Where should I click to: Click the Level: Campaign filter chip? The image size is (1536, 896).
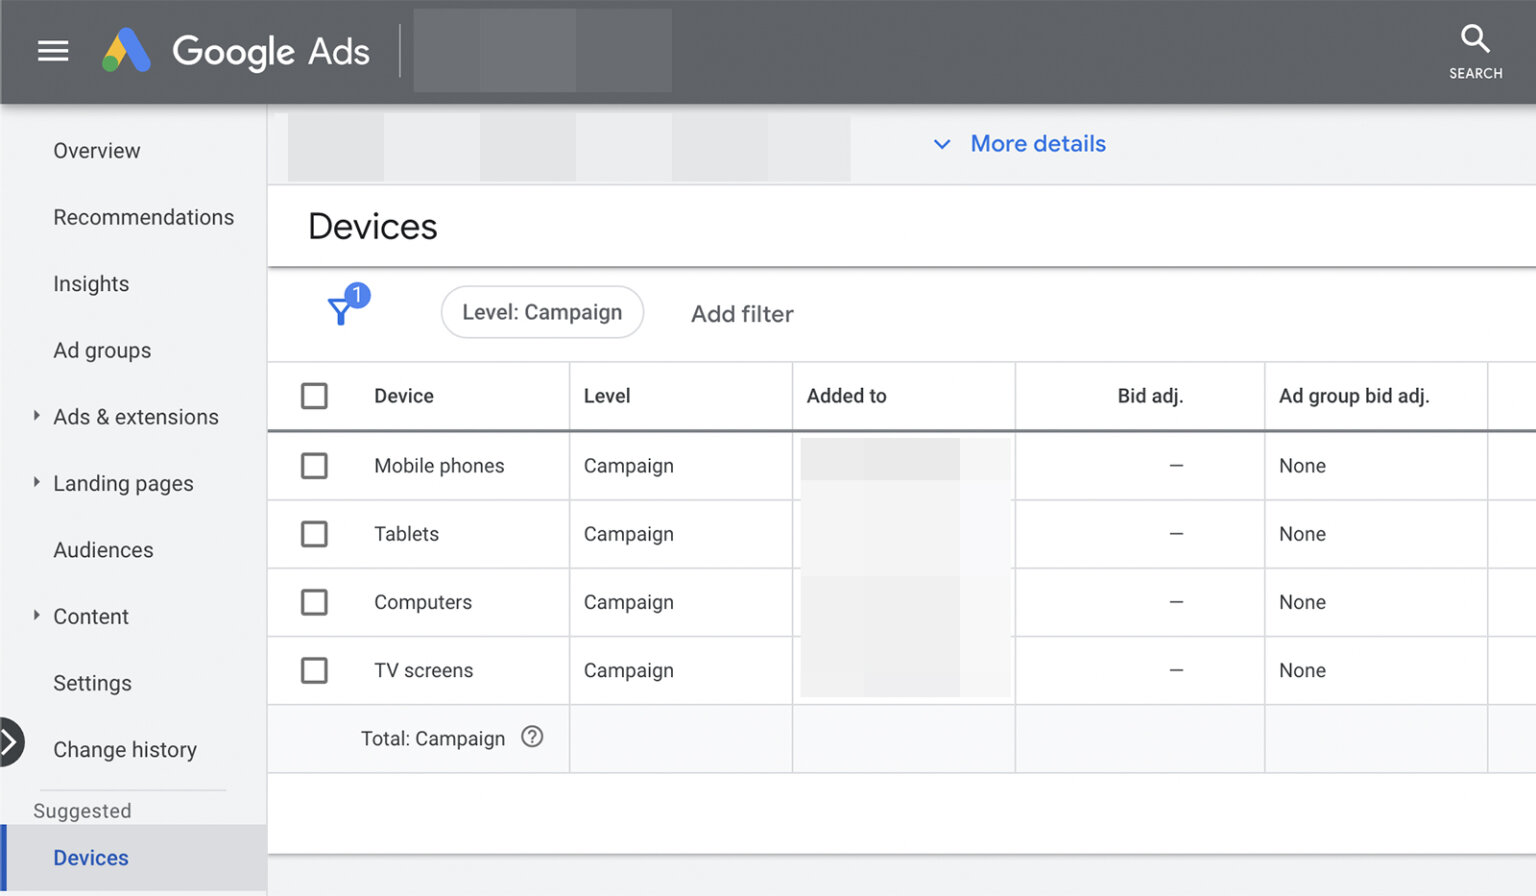click(542, 312)
